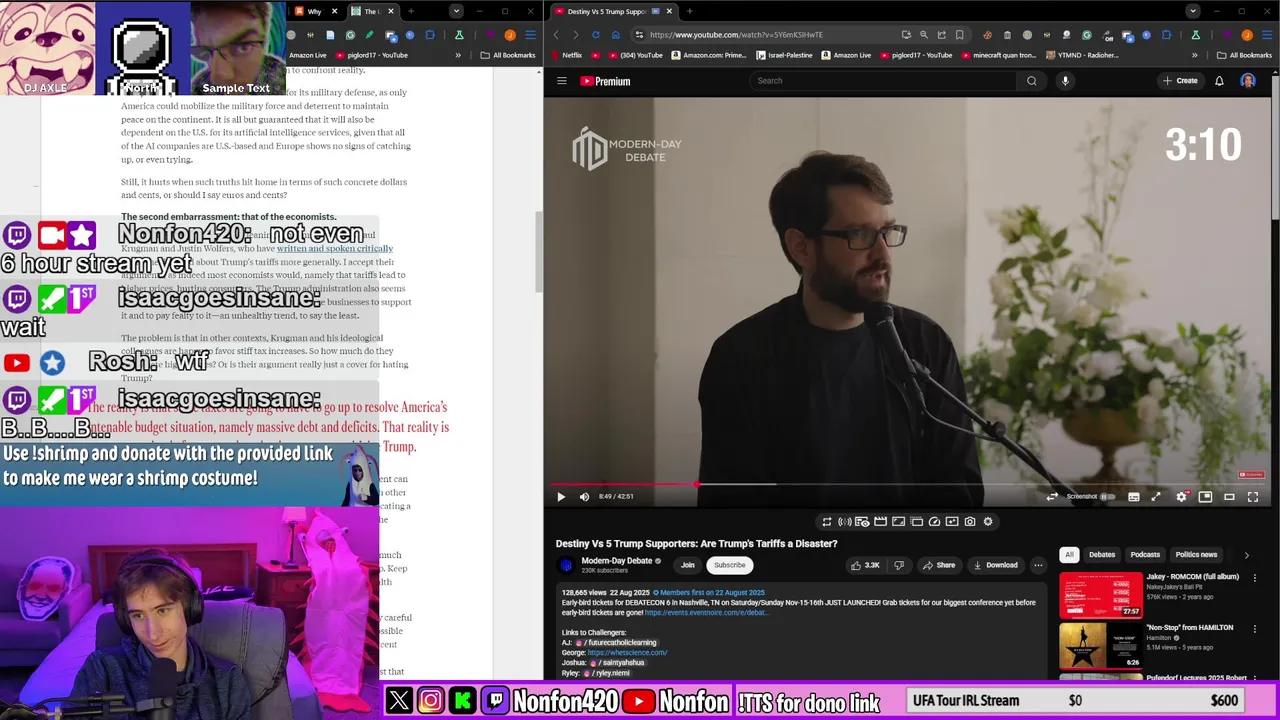
Task: Show hidden bookmarks chevron in YouTube window
Action: (x=1195, y=55)
